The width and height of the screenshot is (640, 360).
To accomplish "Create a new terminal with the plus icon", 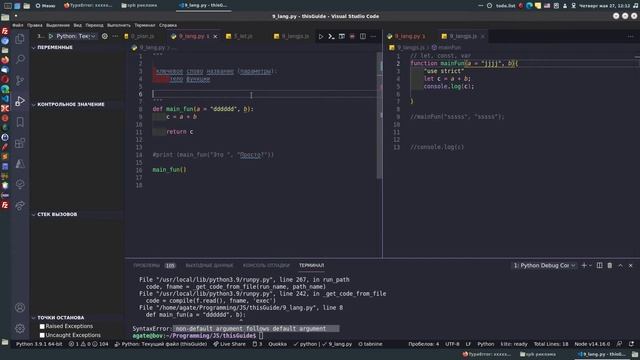I will (x=584, y=265).
